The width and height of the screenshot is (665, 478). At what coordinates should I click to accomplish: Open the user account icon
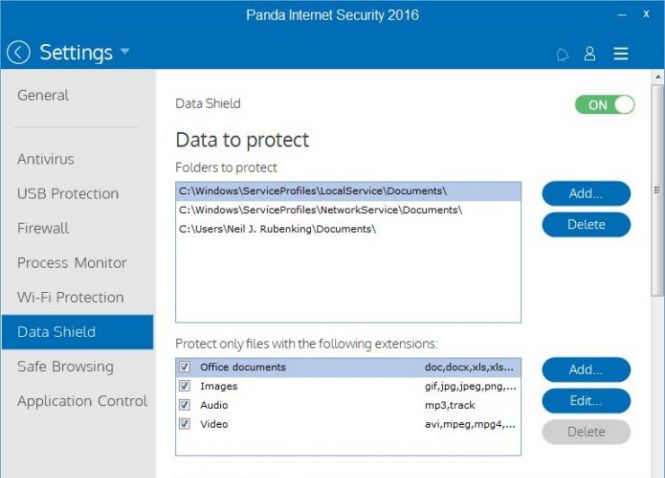590,54
